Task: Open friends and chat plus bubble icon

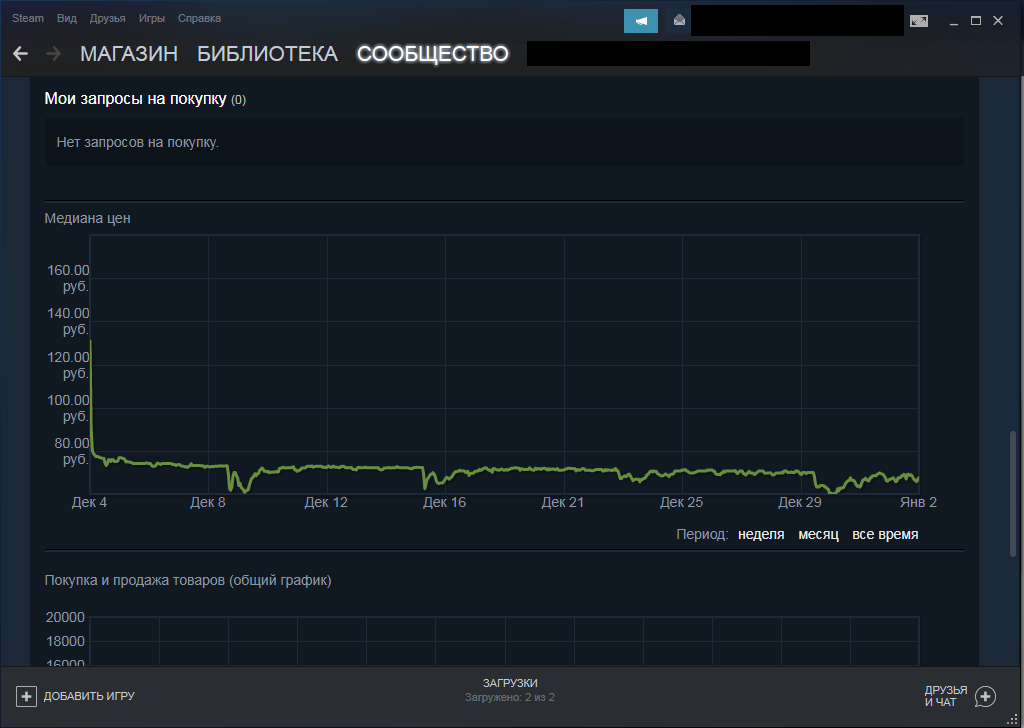Action: (985, 697)
